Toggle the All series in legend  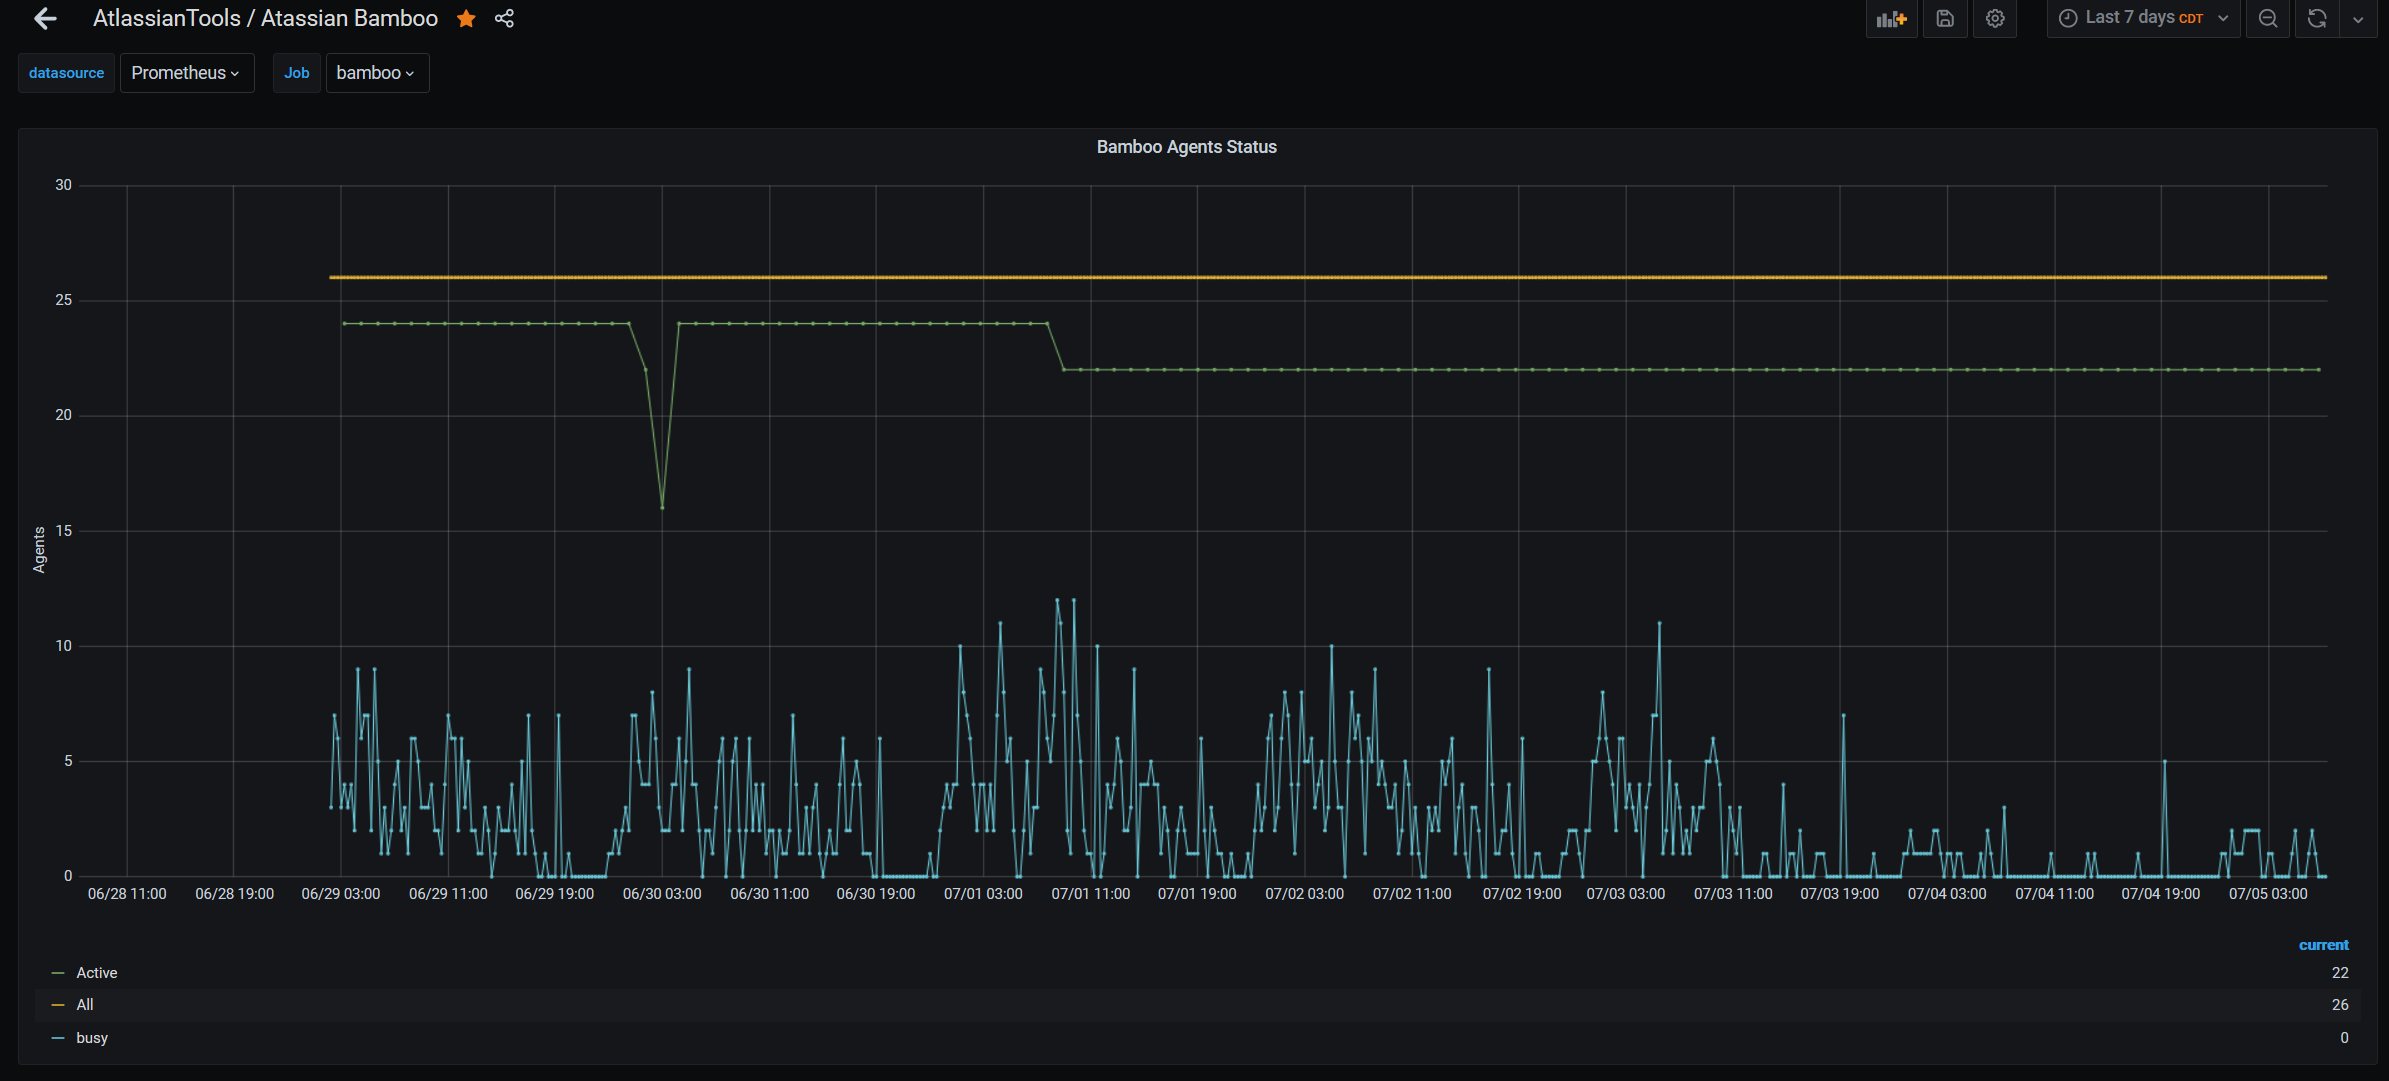click(85, 1005)
